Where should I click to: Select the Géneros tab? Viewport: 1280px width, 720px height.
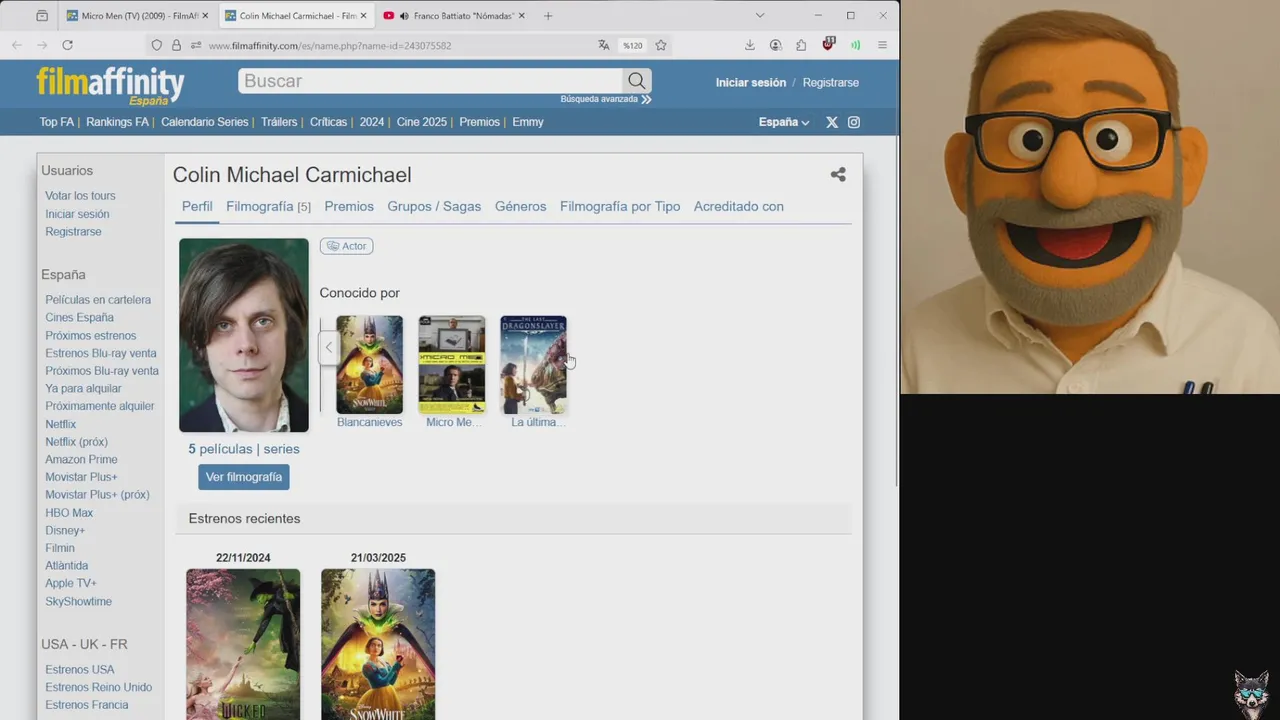tap(520, 207)
